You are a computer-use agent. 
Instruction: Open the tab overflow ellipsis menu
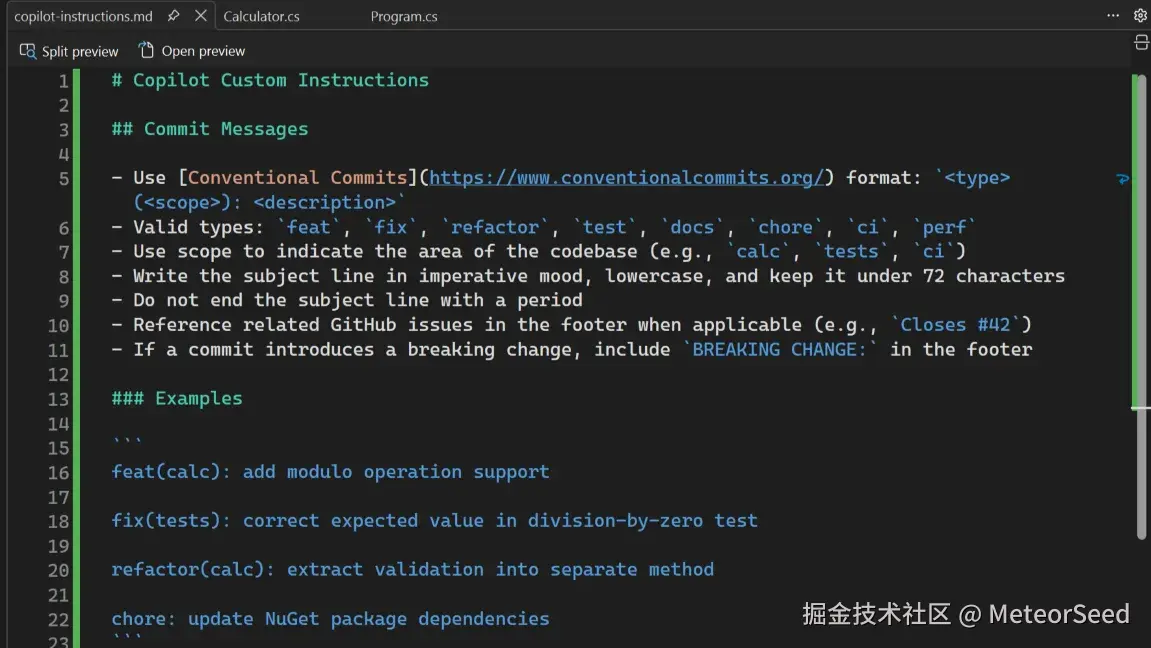pyautogui.click(x=1113, y=15)
